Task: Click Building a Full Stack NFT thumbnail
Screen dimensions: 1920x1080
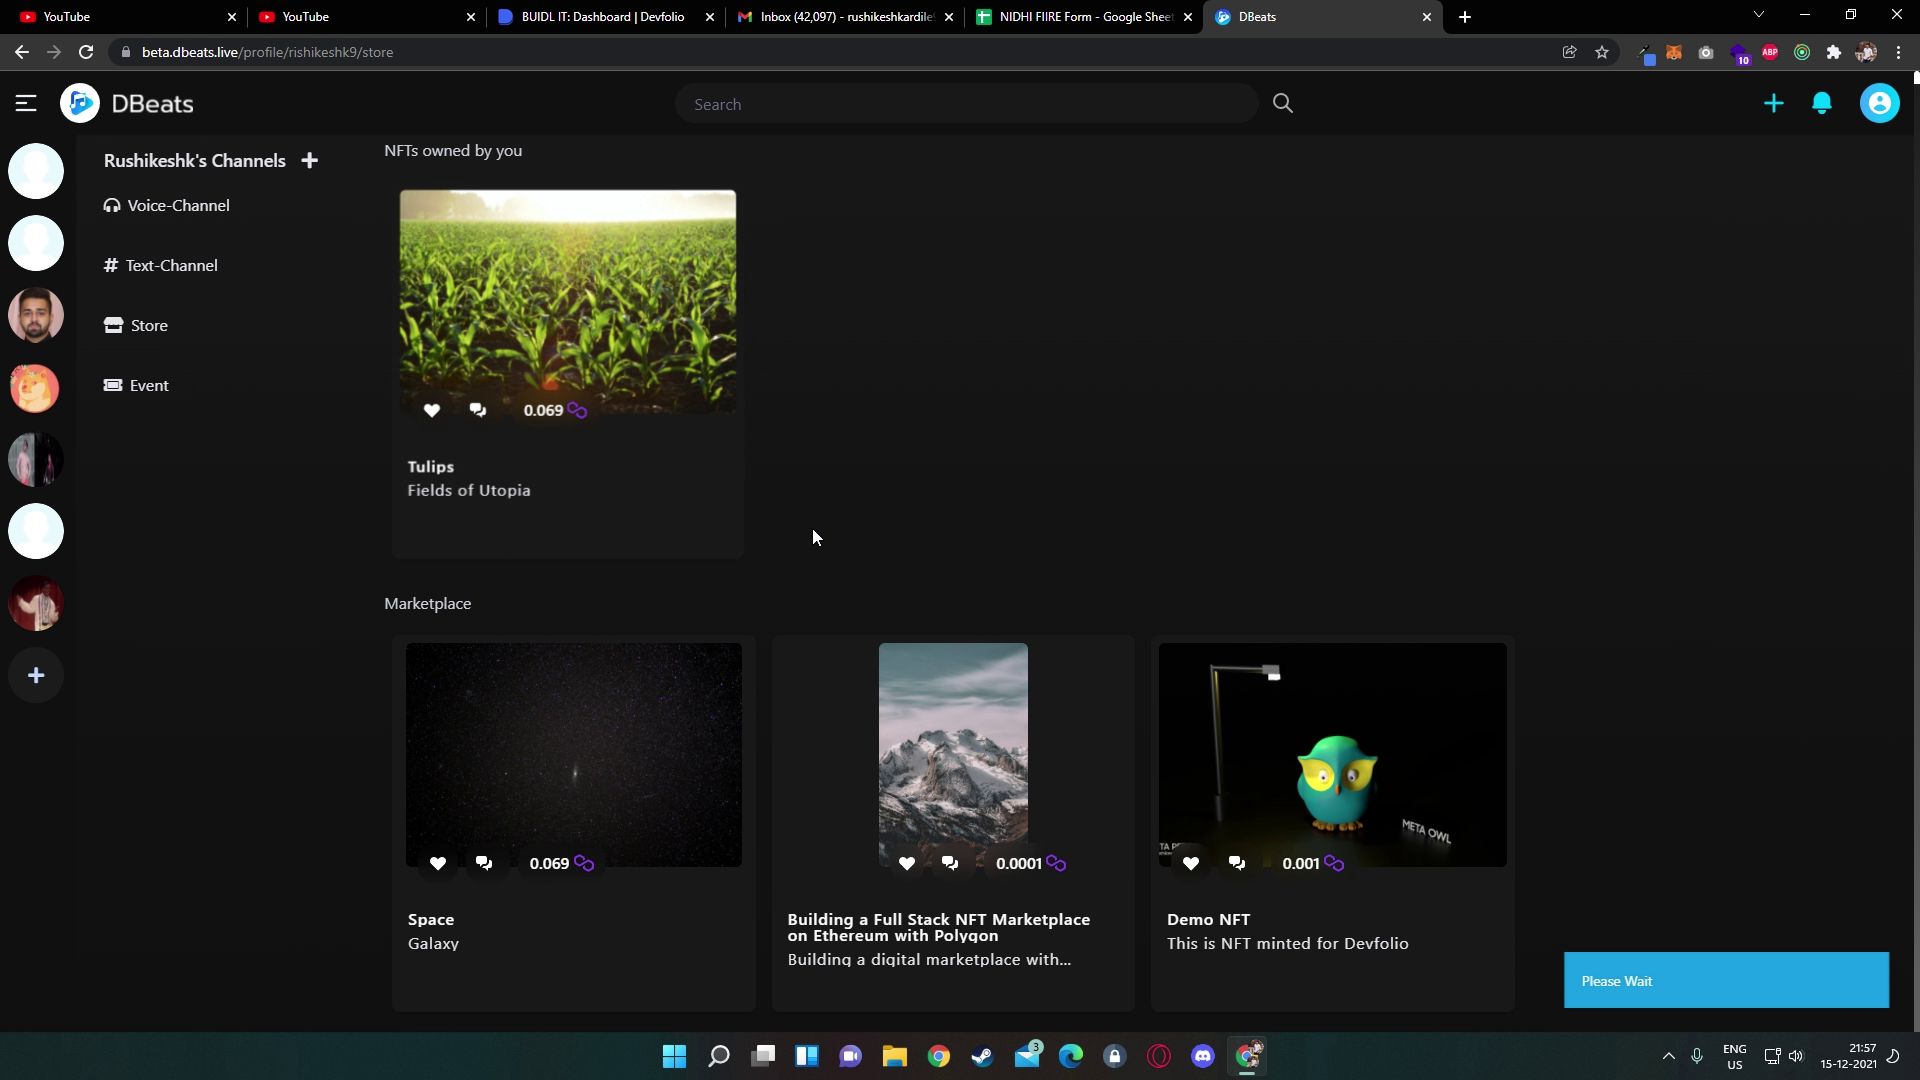Action: click(x=953, y=754)
